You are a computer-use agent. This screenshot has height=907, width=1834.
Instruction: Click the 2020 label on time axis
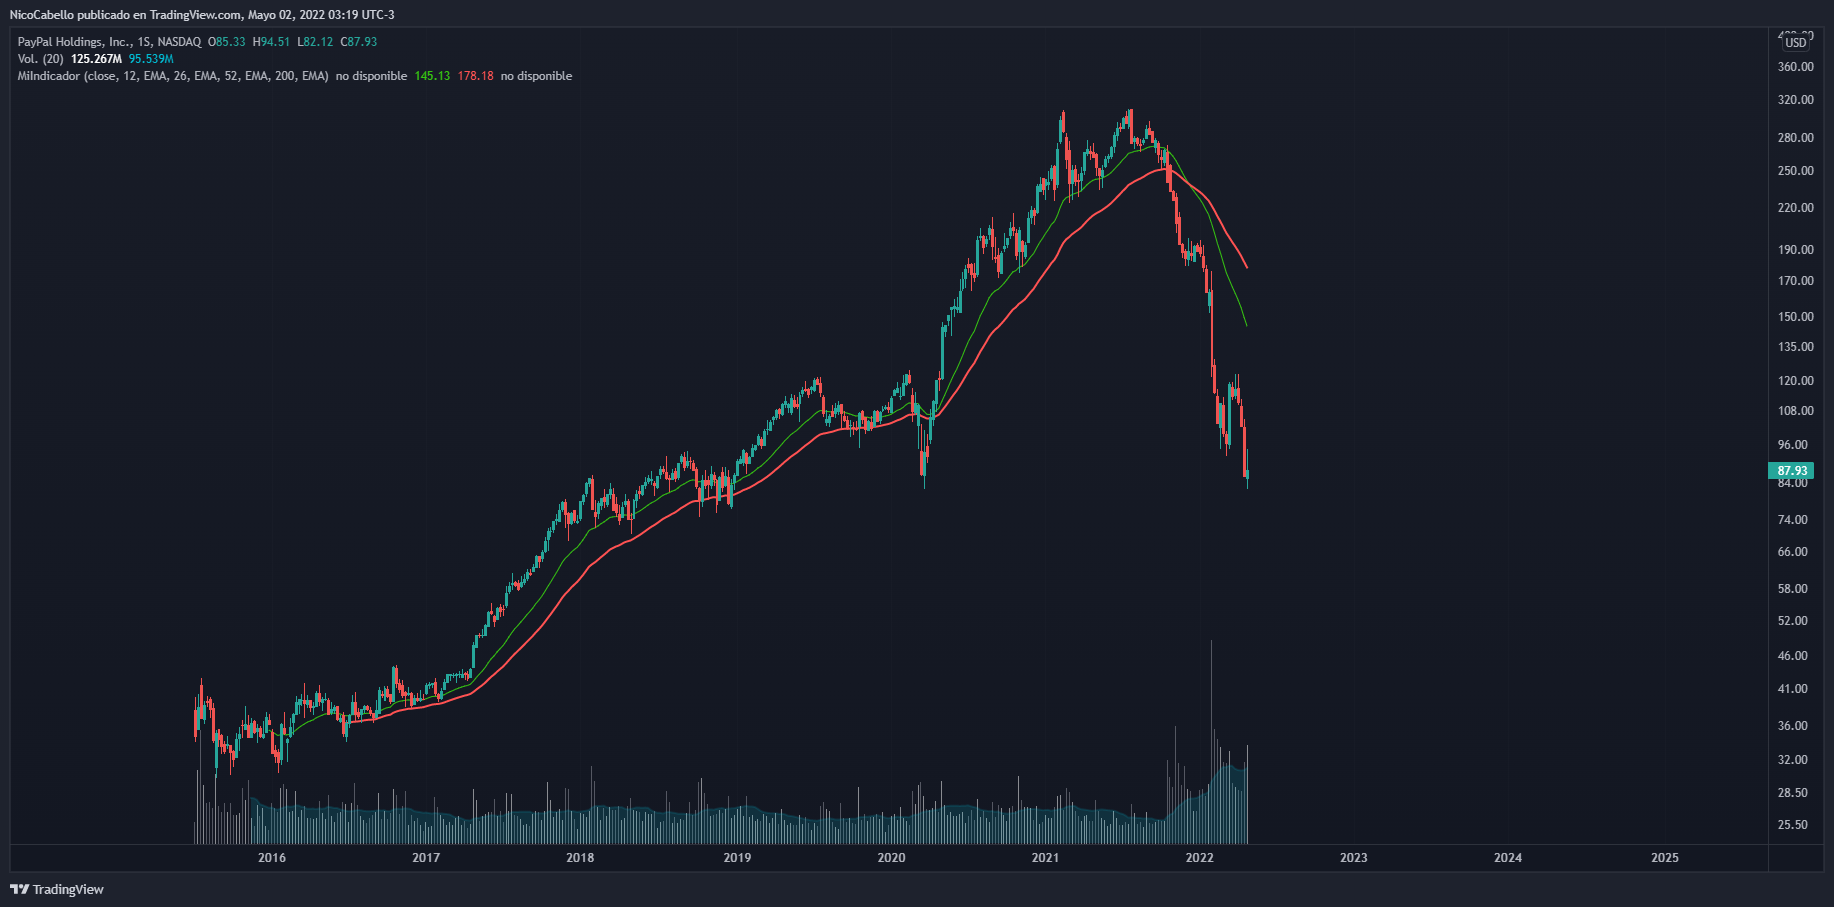point(891,858)
